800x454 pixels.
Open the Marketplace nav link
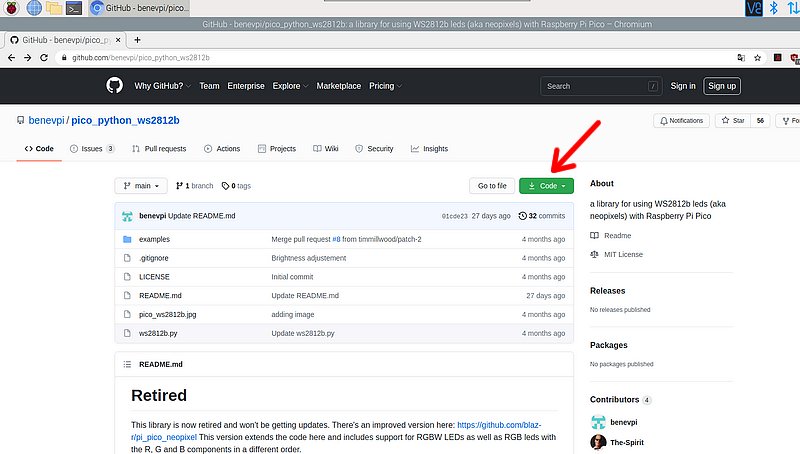pos(339,86)
